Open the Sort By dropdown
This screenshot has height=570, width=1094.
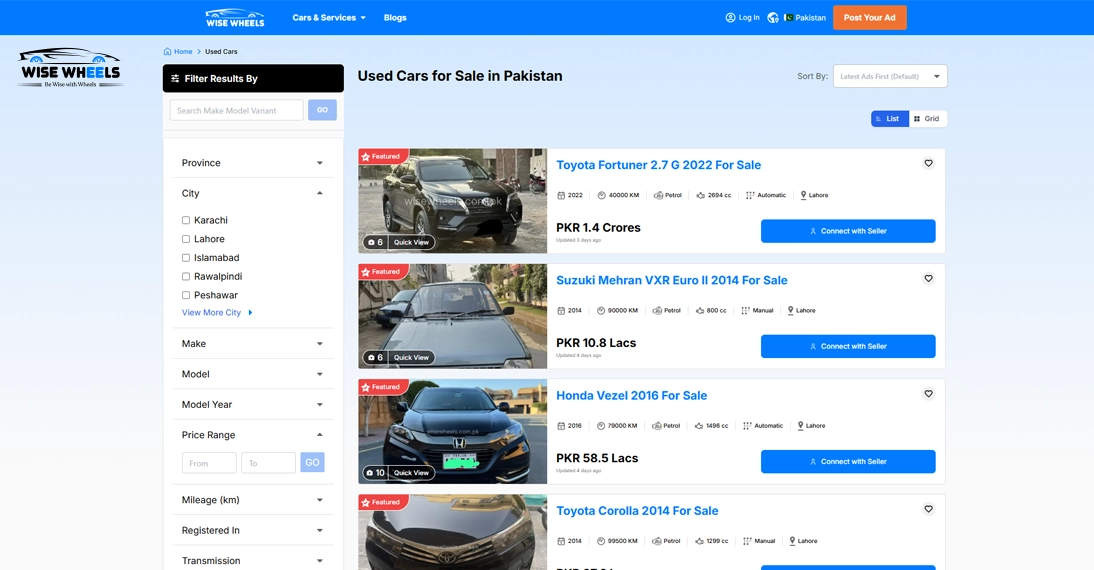pyautogui.click(x=890, y=76)
